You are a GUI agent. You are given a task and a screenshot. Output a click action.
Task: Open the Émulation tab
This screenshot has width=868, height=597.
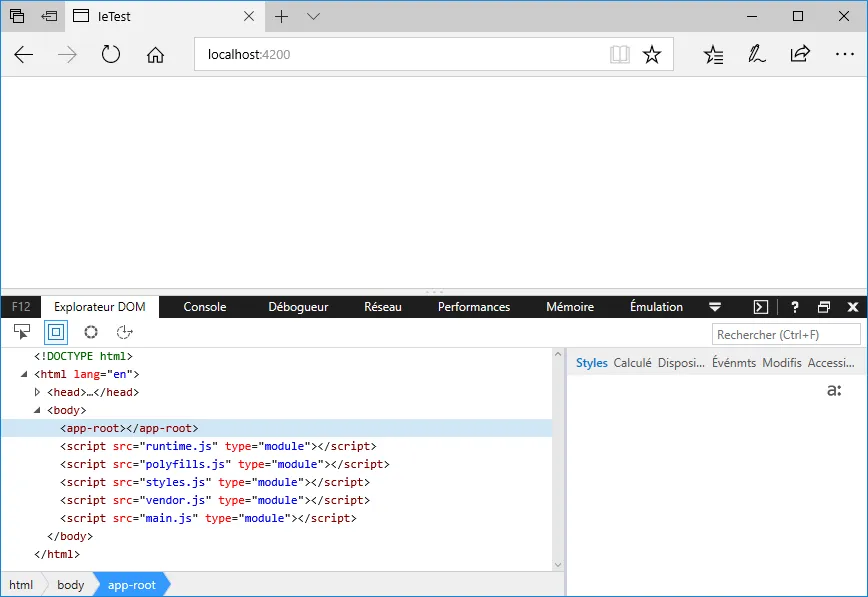coord(656,307)
